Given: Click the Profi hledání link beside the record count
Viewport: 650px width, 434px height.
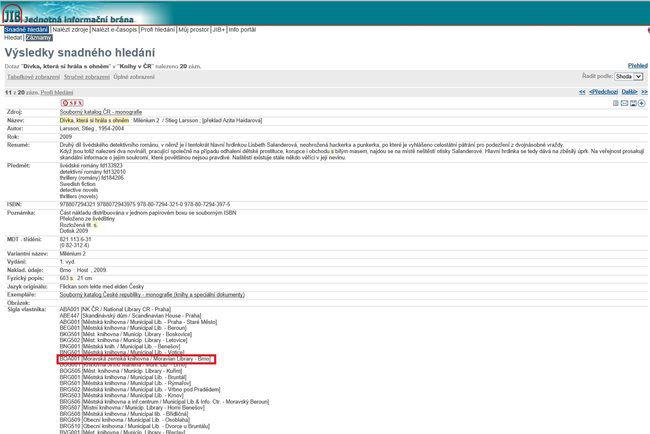Looking at the screenshot, I should tap(57, 93).
